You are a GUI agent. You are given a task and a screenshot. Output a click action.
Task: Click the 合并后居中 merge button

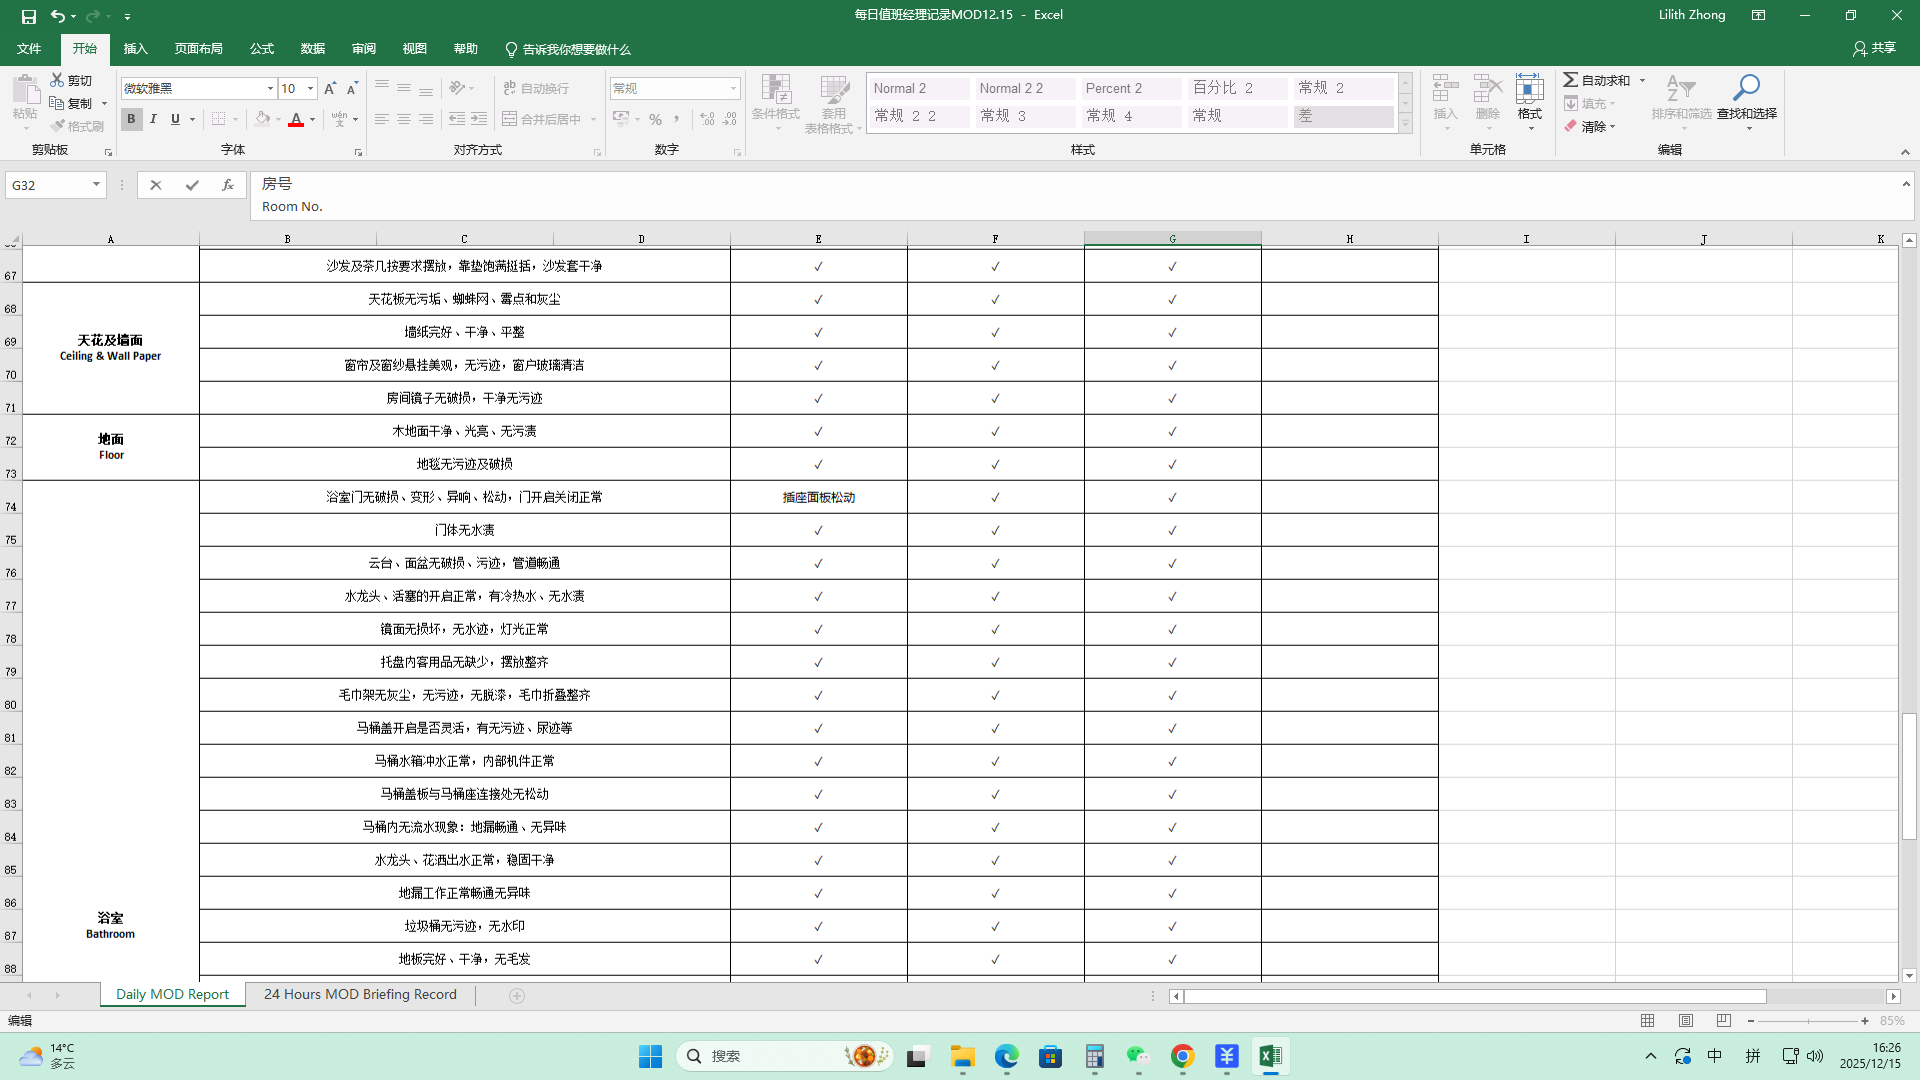(x=542, y=119)
